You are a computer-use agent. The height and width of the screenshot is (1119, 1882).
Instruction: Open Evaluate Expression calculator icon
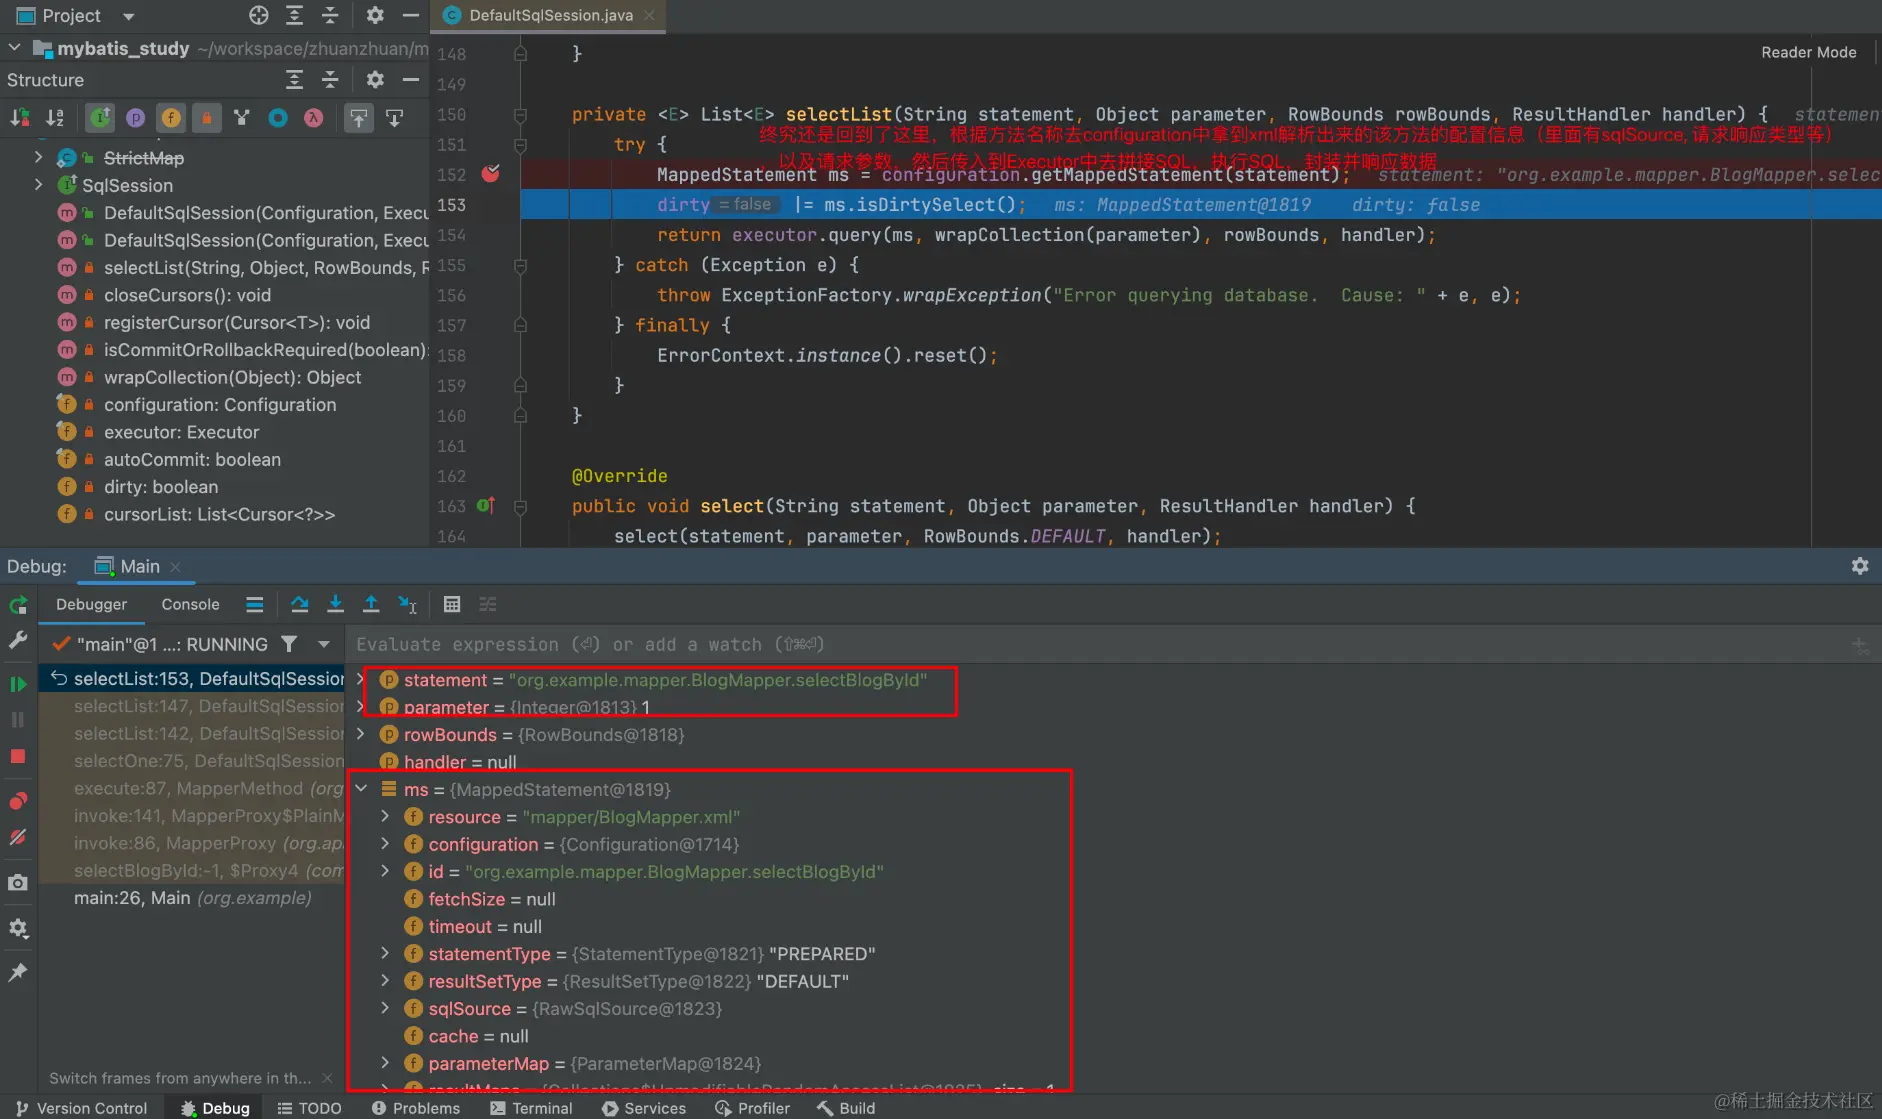pyautogui.click(x=452, y=604)
